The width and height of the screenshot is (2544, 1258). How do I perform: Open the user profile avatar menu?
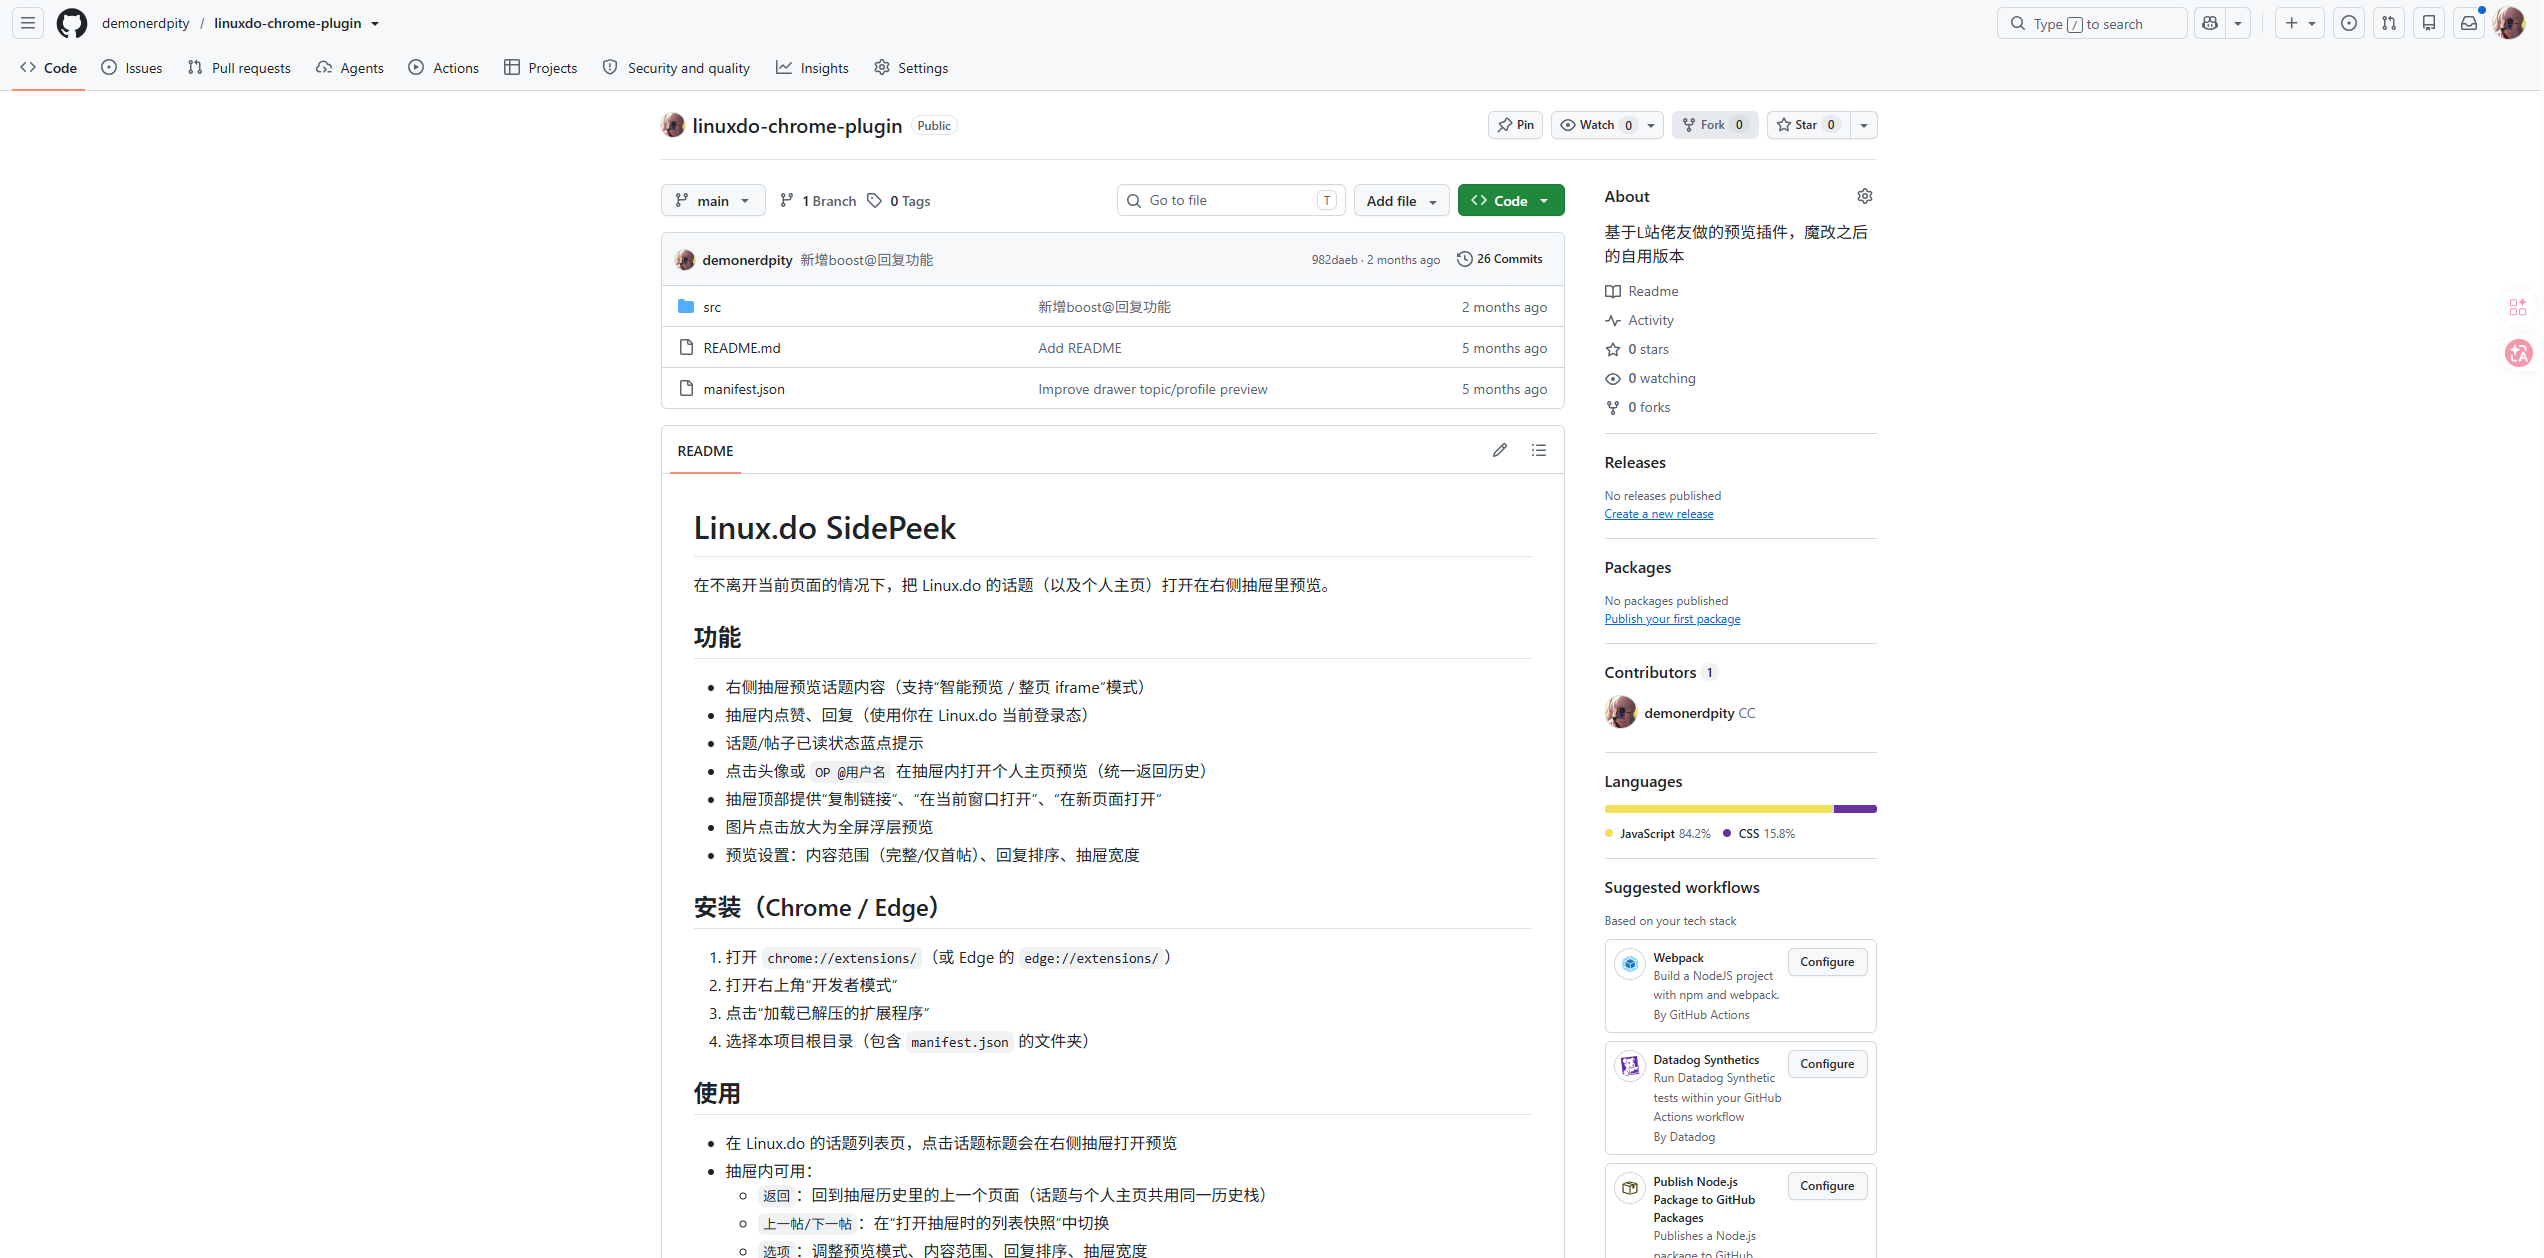click(2510, 23)
